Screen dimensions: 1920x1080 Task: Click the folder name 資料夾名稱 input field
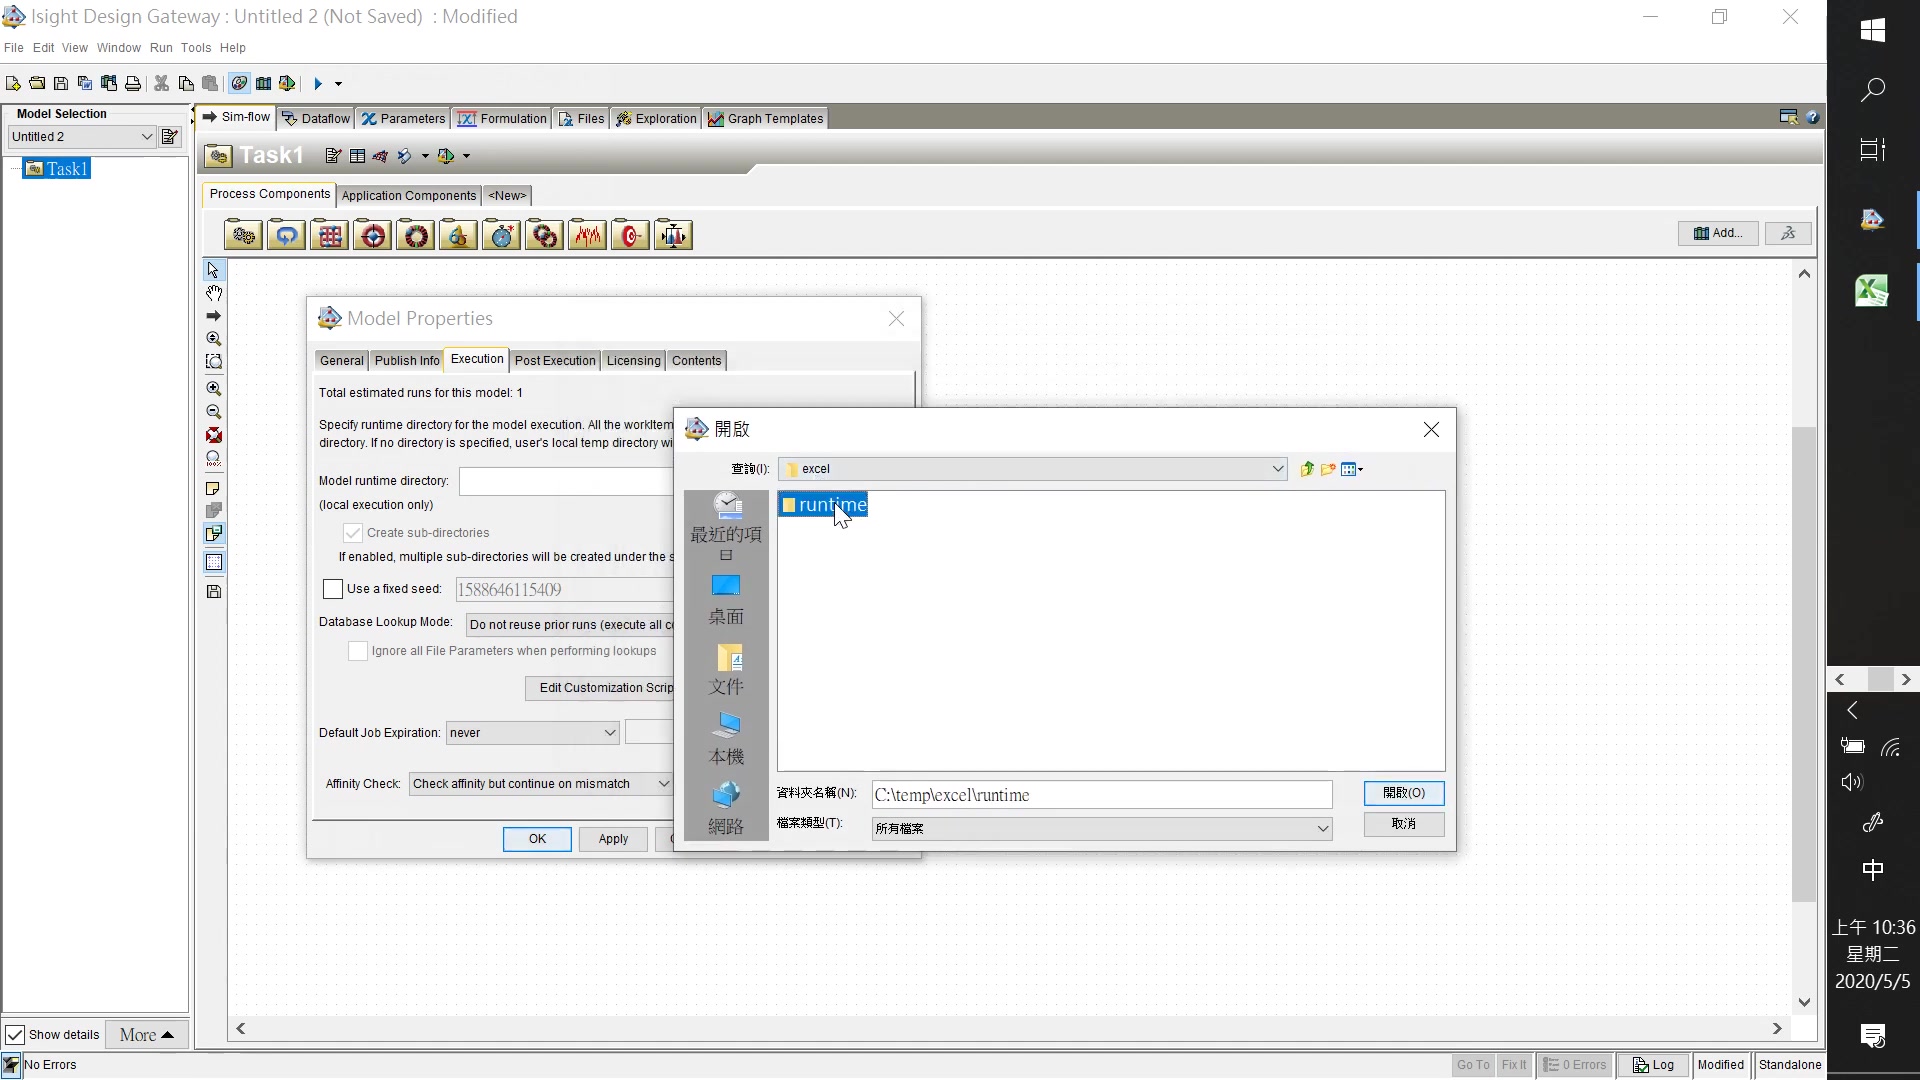[x=1102, y=795]
